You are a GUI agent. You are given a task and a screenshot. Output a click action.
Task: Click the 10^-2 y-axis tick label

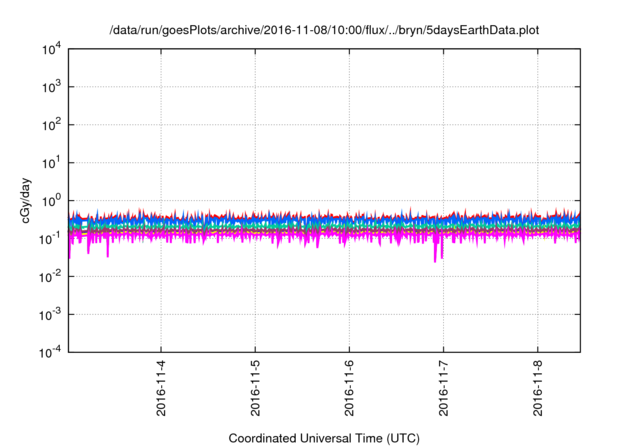(x=50, y=277)
